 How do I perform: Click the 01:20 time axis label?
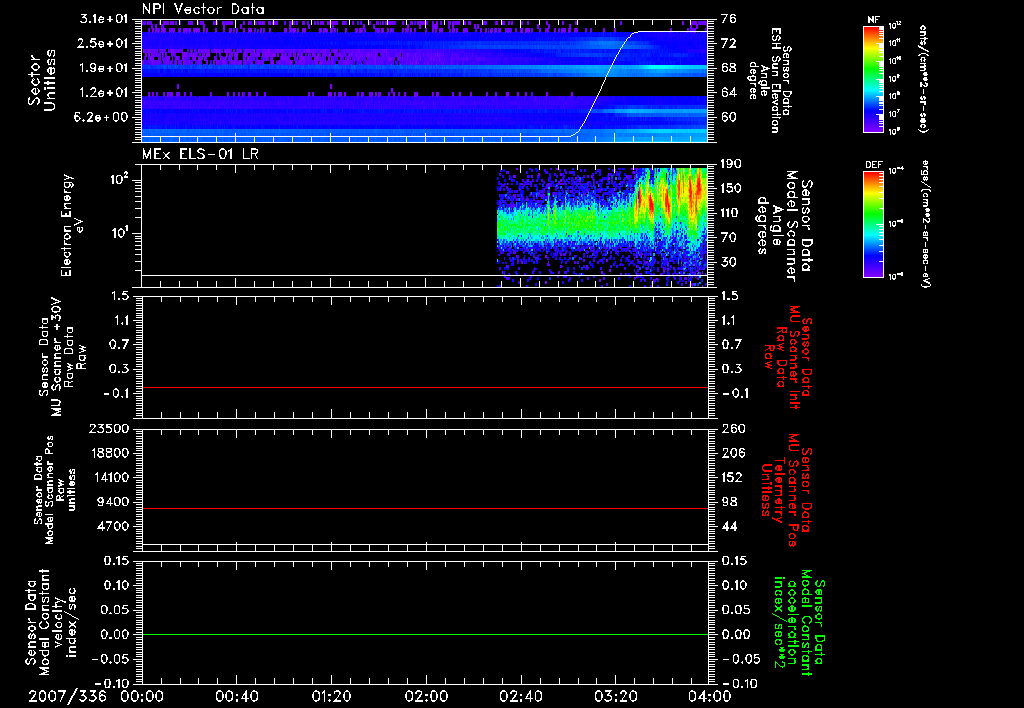tap(331, 696)
